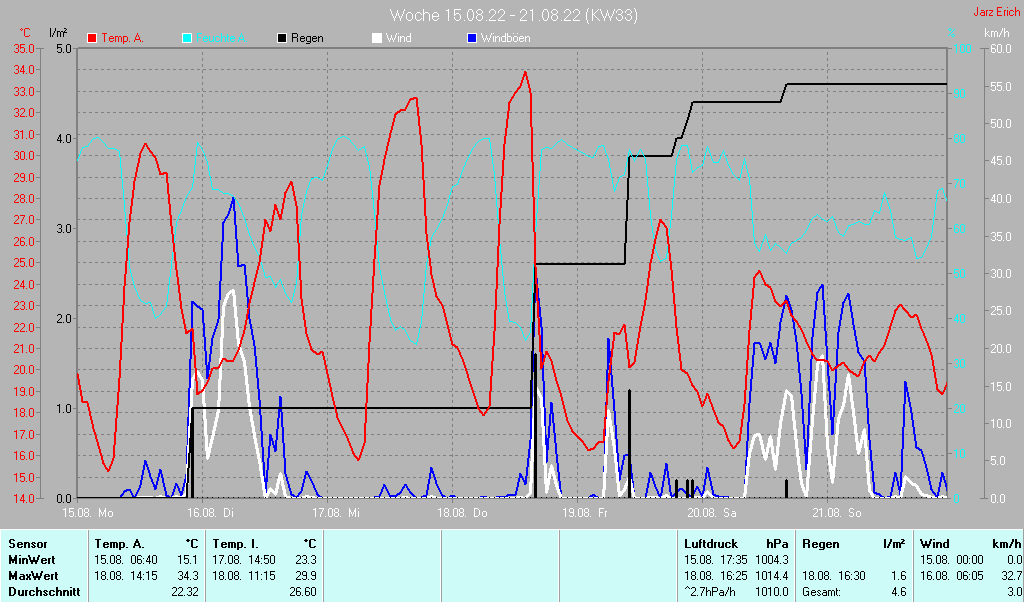Click the Temp. I. timestamp '17.08. 14:50'
Viewport: 1024px width, 602px height.
point(244,560)
